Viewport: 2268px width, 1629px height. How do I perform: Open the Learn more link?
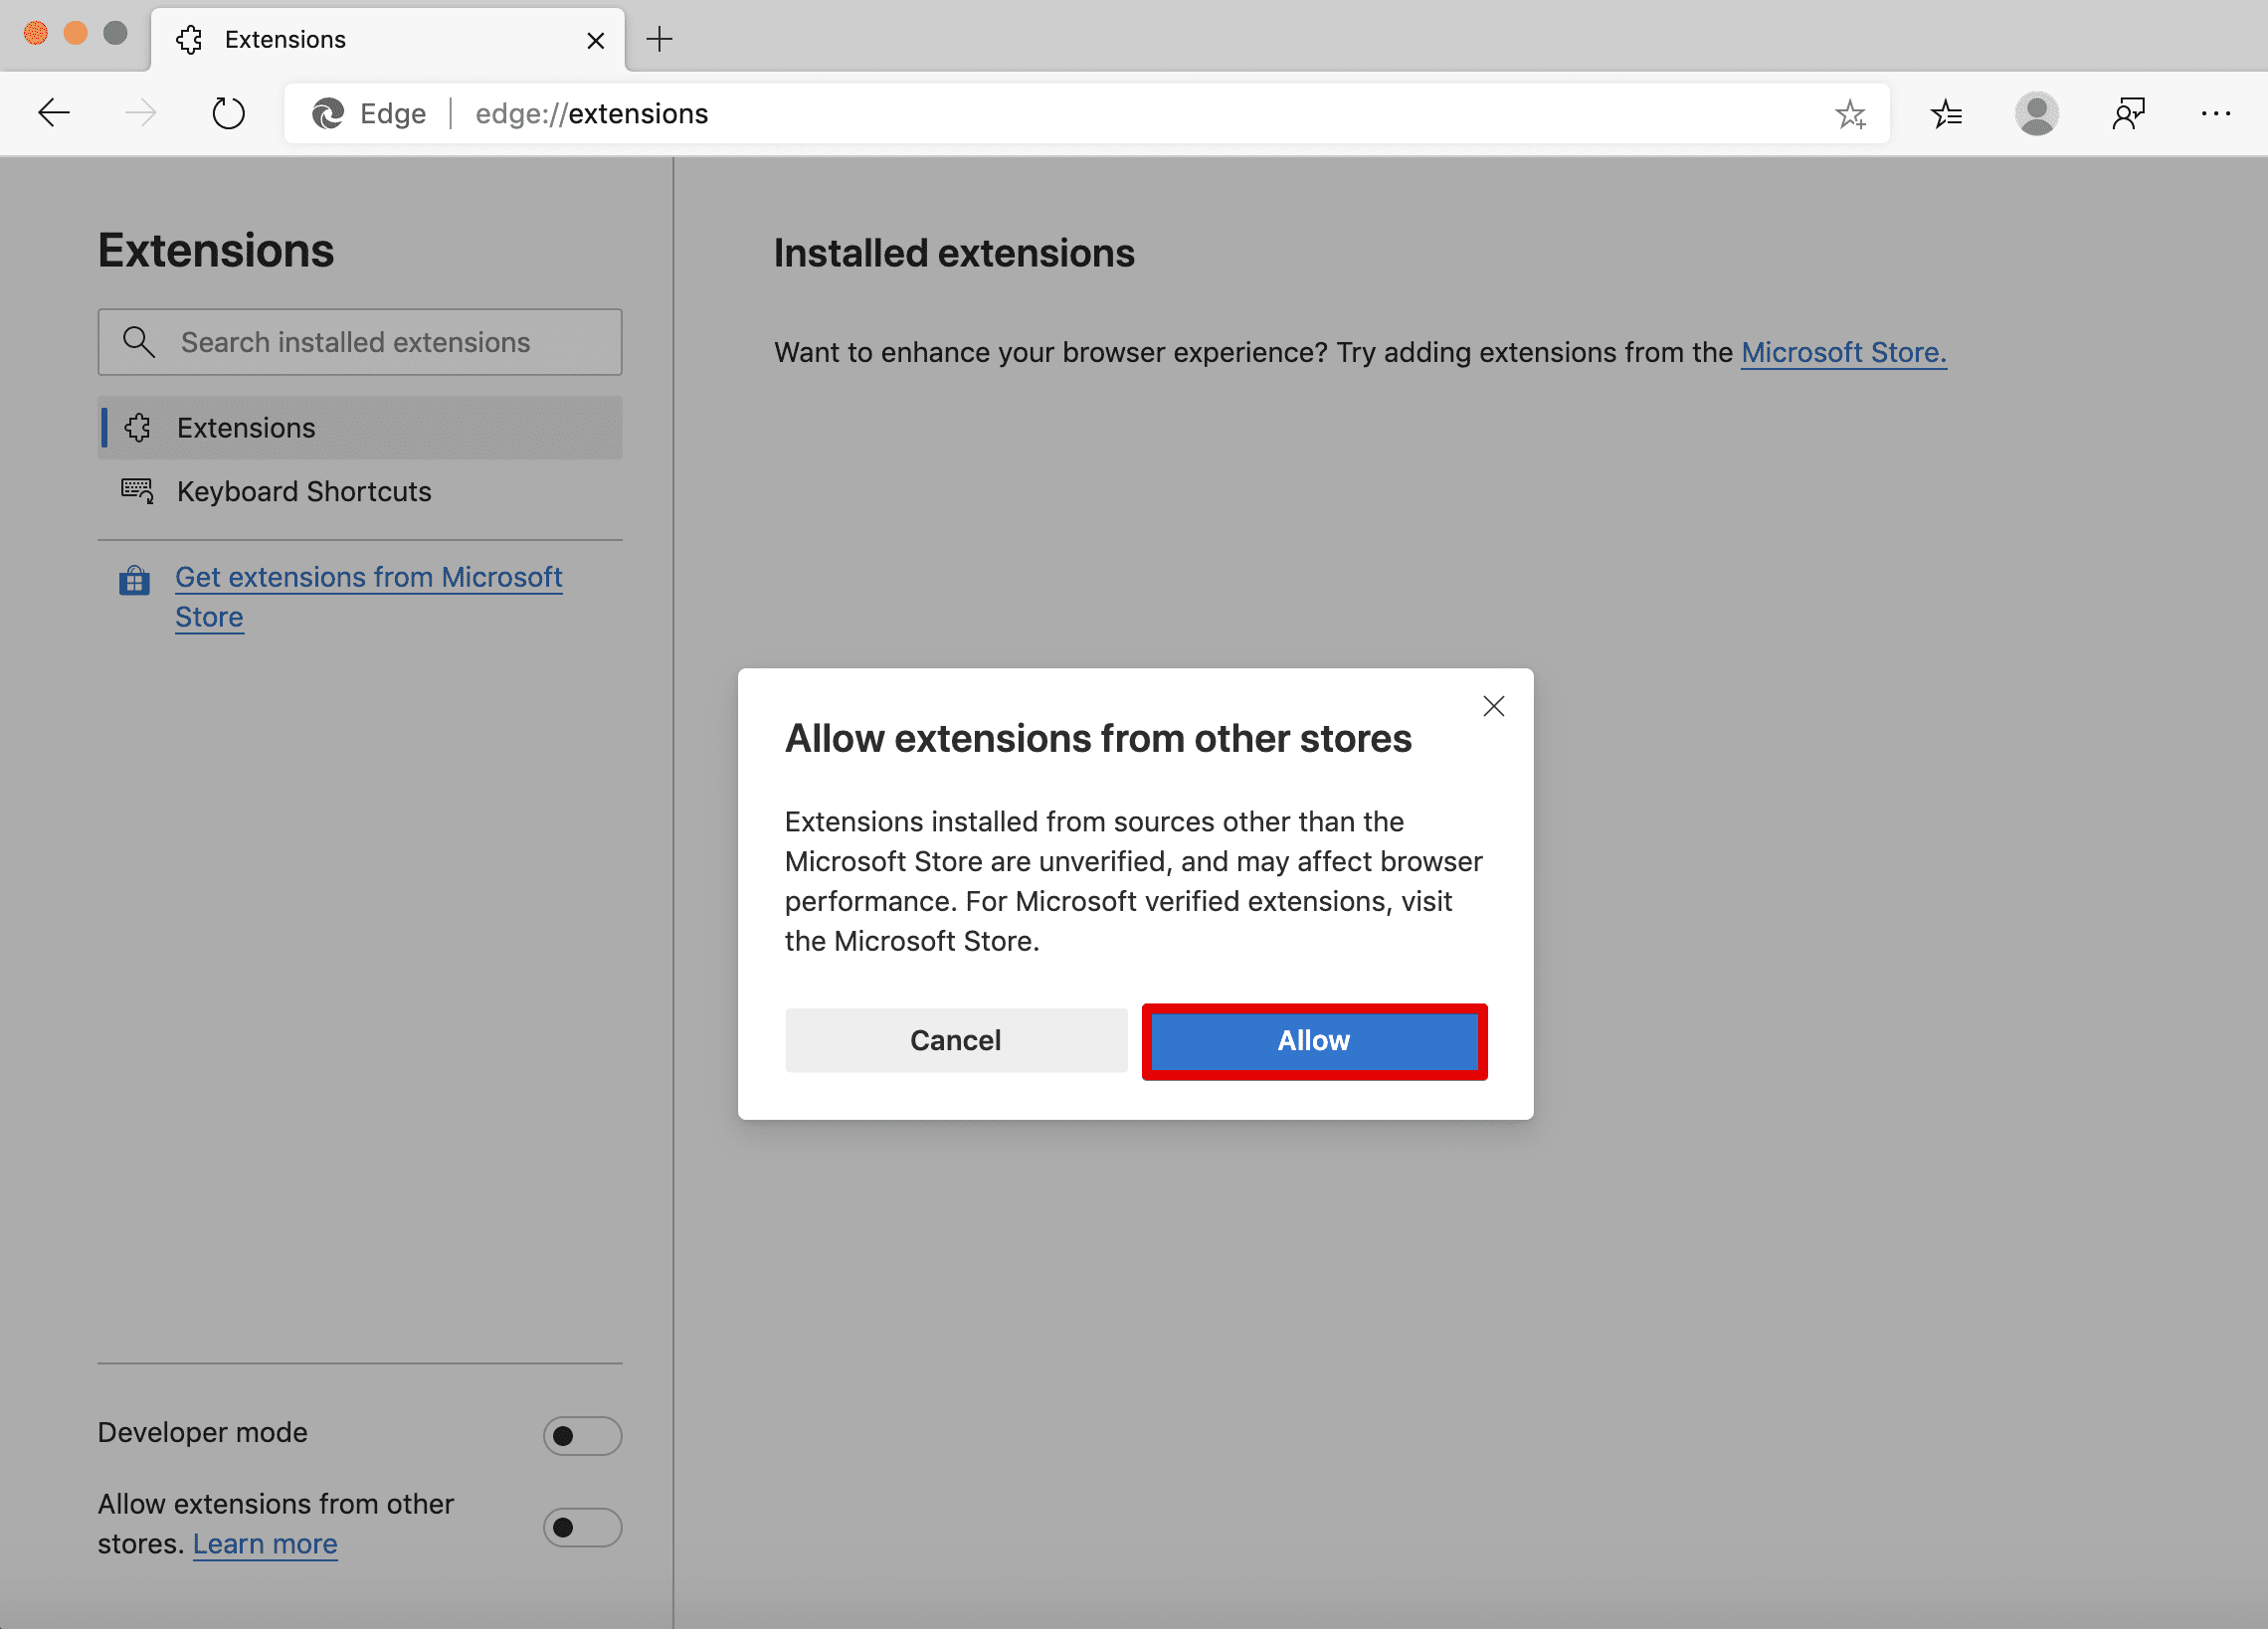tap(264, 1543)
